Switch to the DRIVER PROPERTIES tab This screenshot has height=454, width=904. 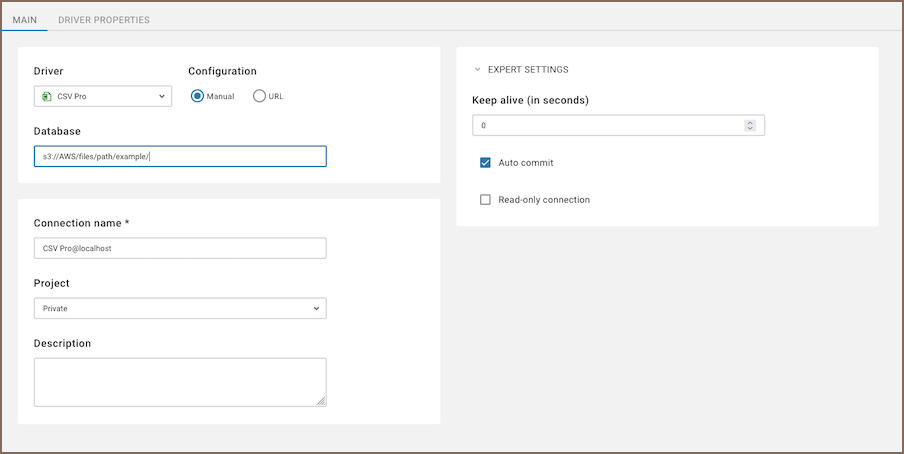104,19
